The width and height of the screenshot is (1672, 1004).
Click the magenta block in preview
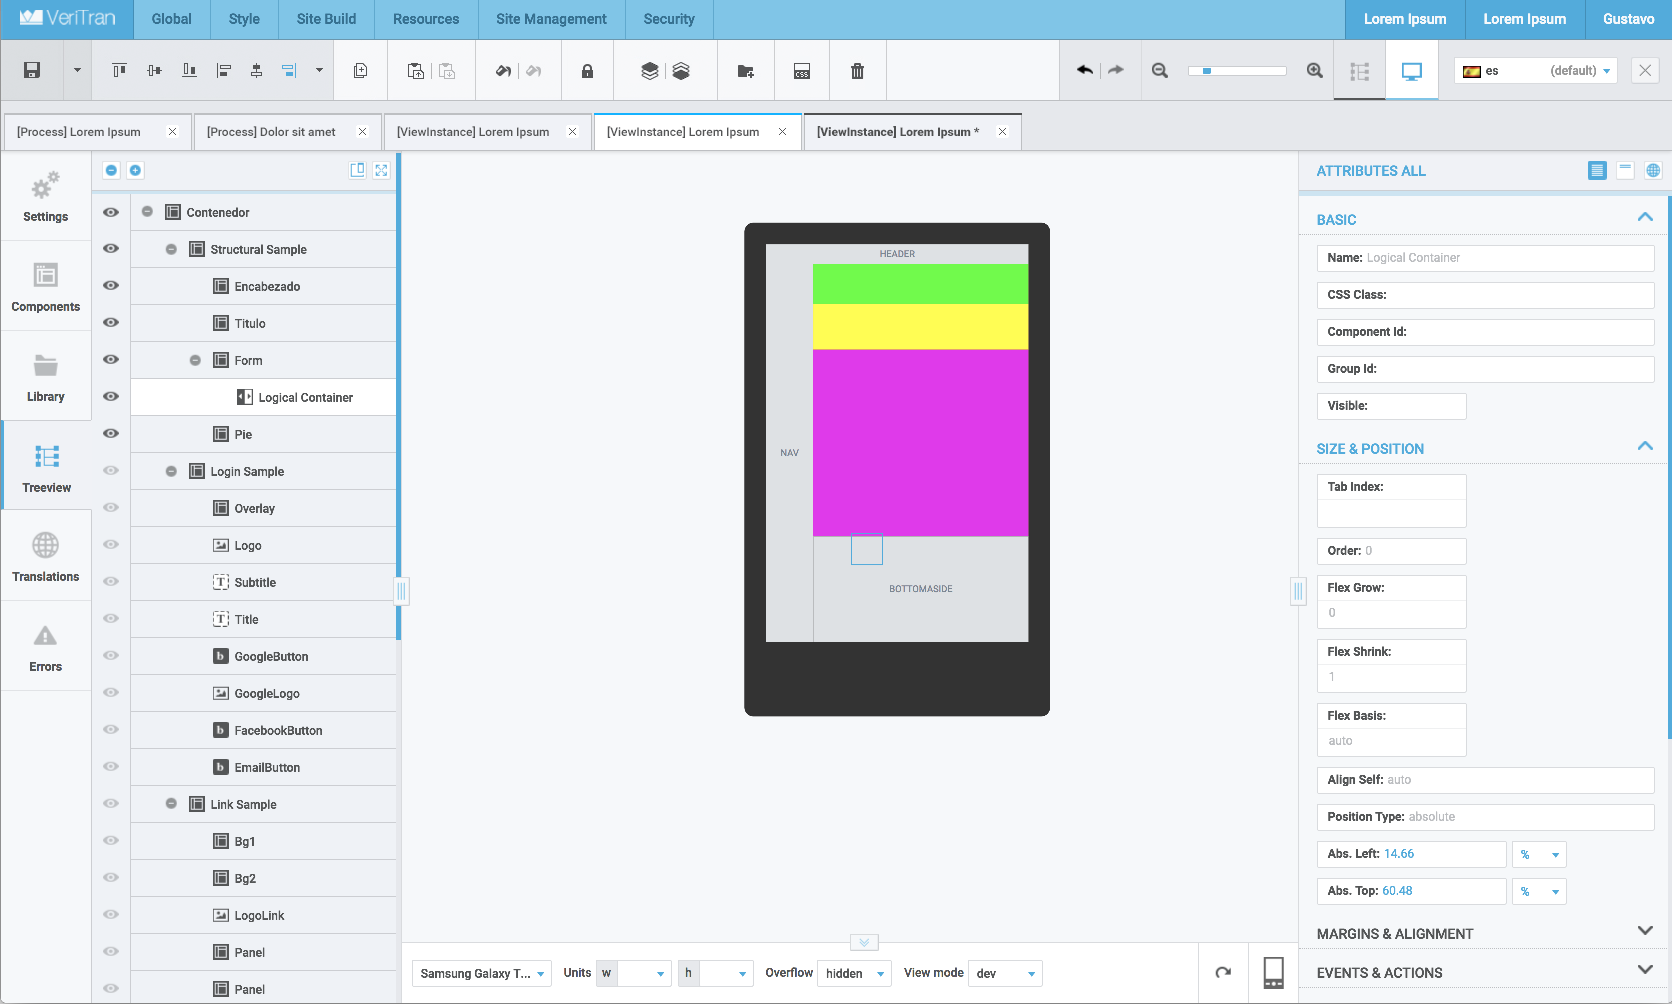920,442
